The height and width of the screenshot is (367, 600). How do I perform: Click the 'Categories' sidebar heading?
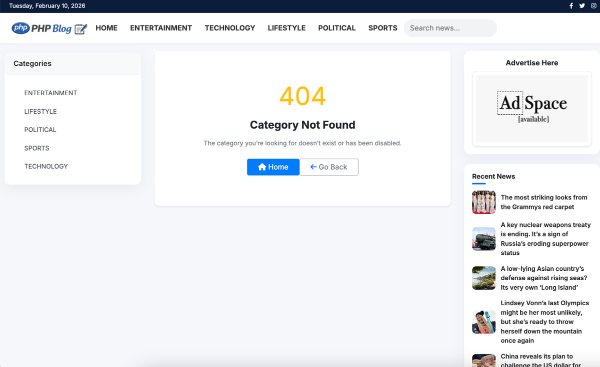coord(33,64)
